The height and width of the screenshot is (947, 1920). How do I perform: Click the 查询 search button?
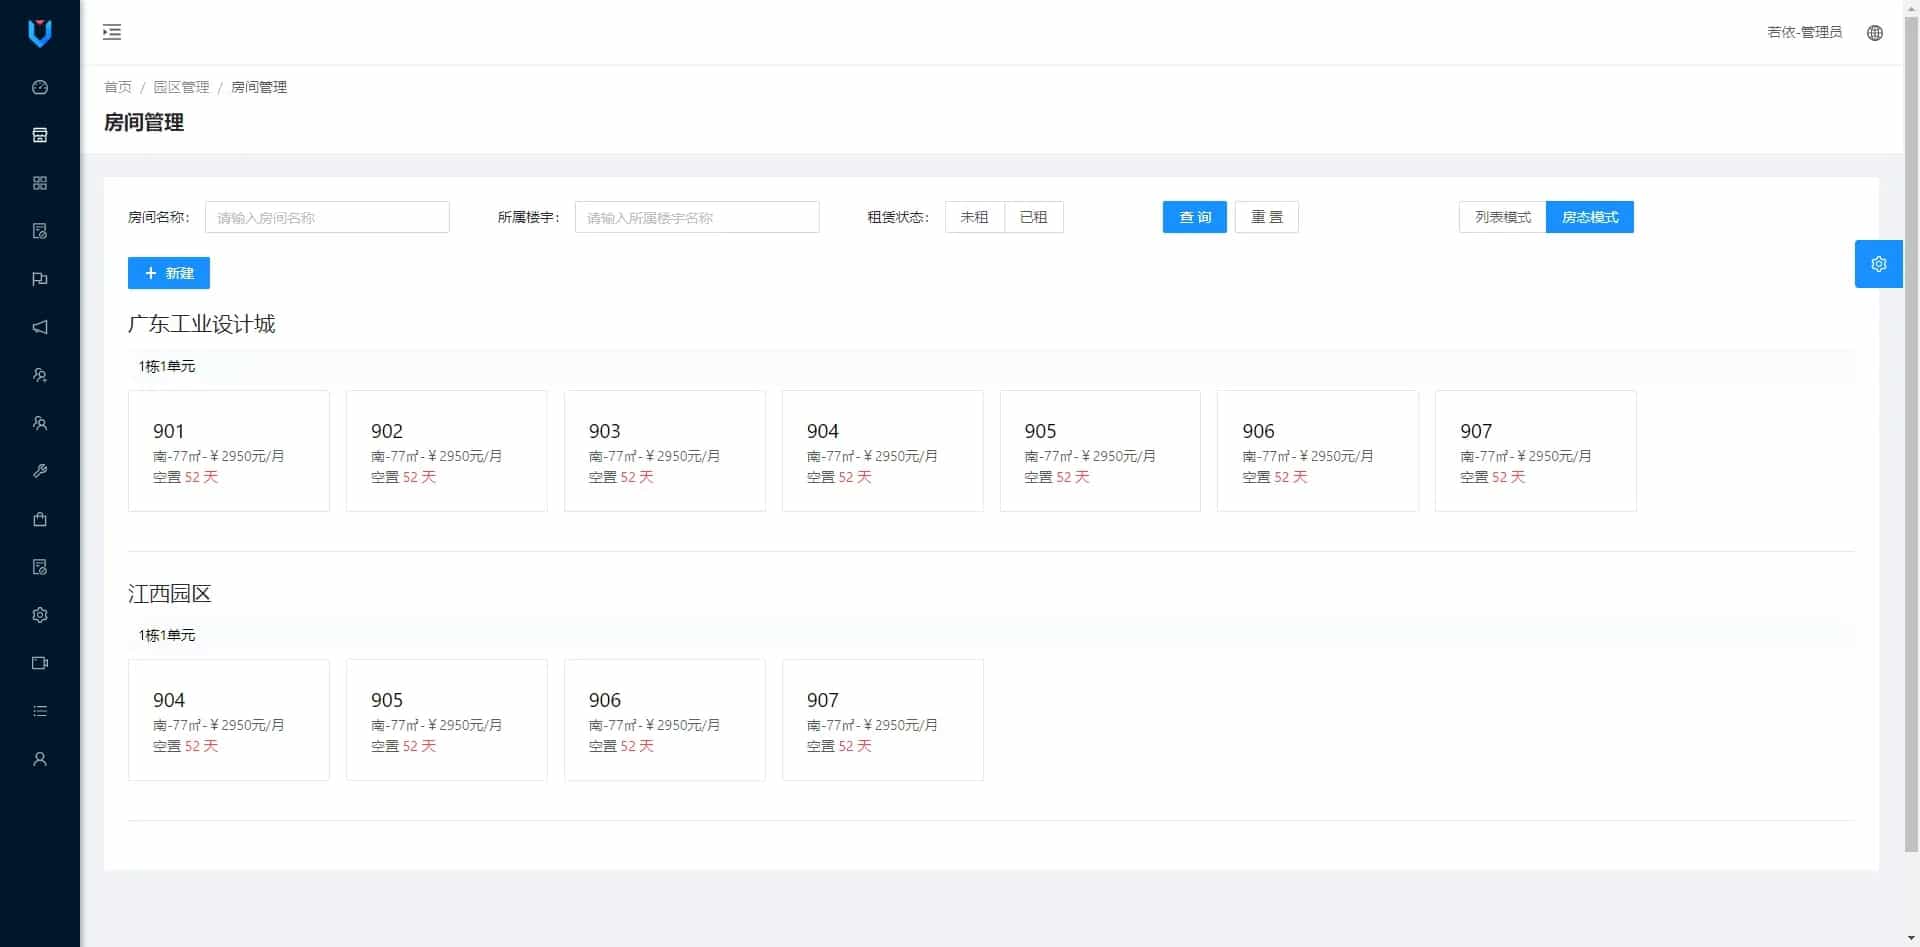(x=1194, y=217)
